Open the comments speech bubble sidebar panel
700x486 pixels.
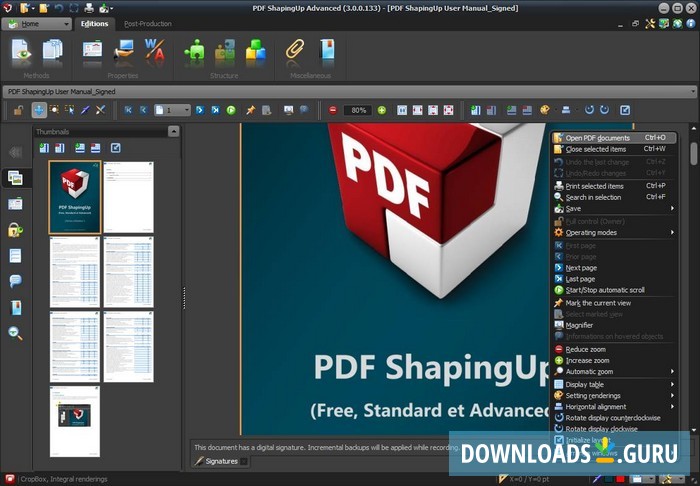pyautogui.click(x=15, y=281)
